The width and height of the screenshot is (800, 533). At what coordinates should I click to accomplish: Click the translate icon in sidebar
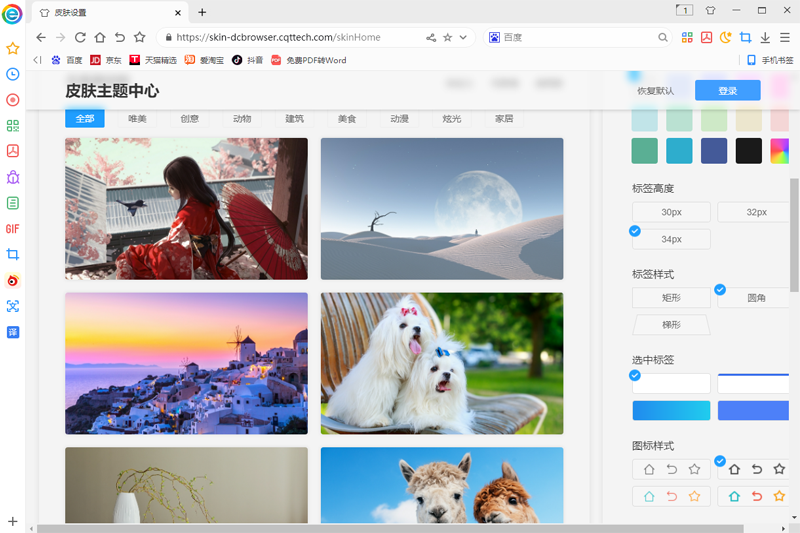click(12, 332)
